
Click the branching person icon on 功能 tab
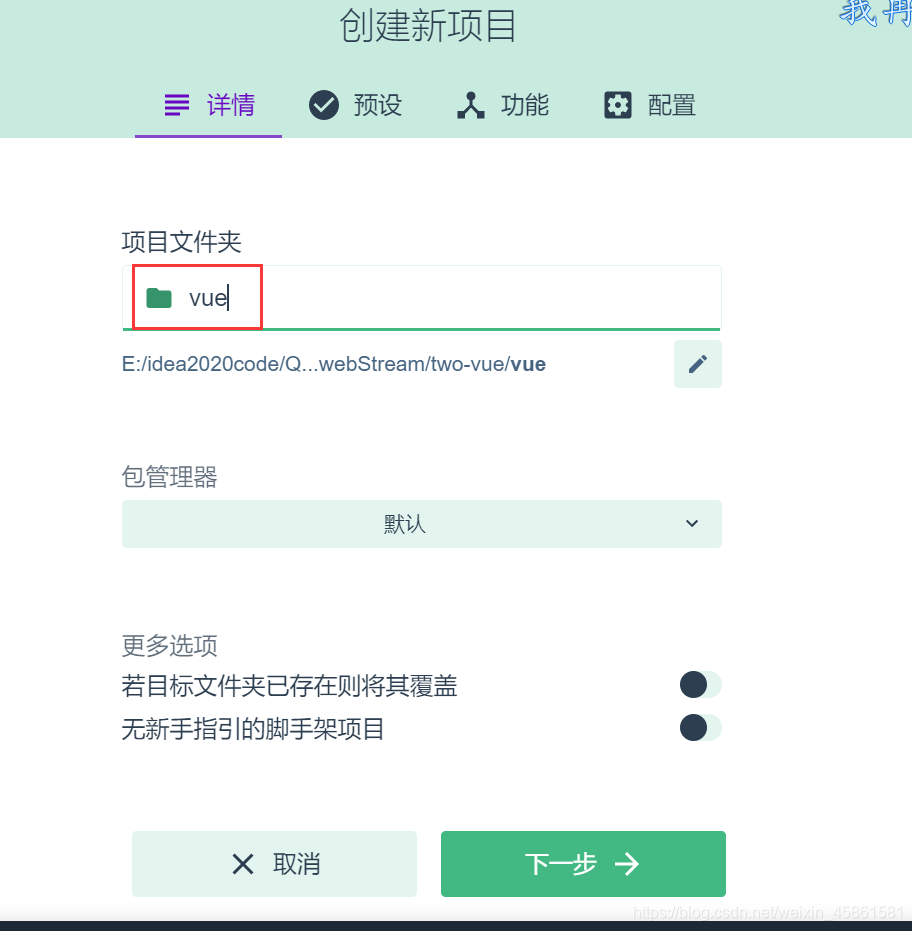pyautogui.click(x=470, y=103)
